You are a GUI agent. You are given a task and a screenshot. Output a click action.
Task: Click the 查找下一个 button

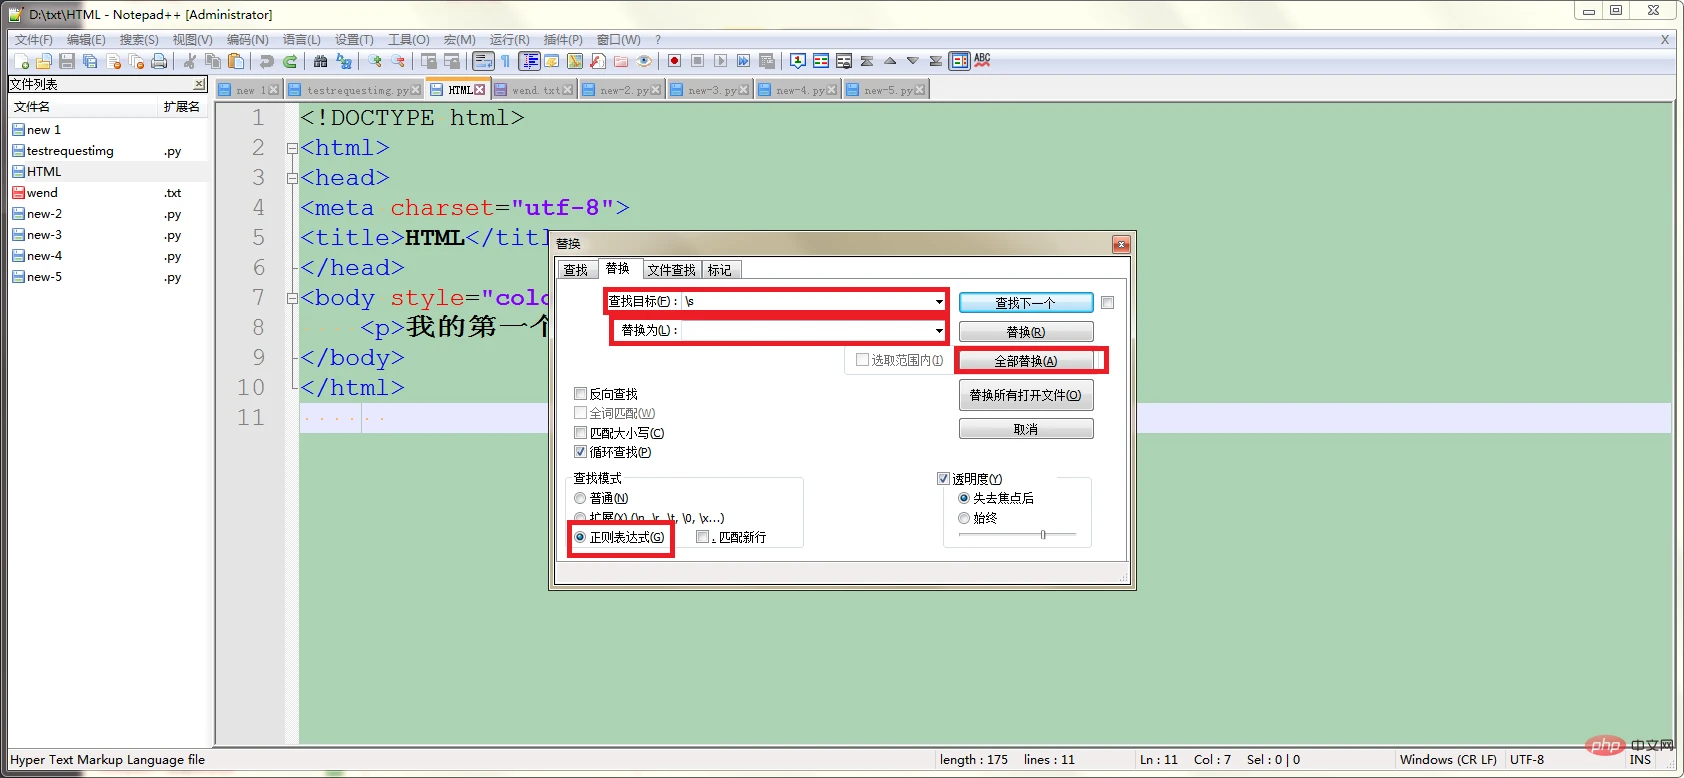pyautogui.click(x=1025, y=303)
